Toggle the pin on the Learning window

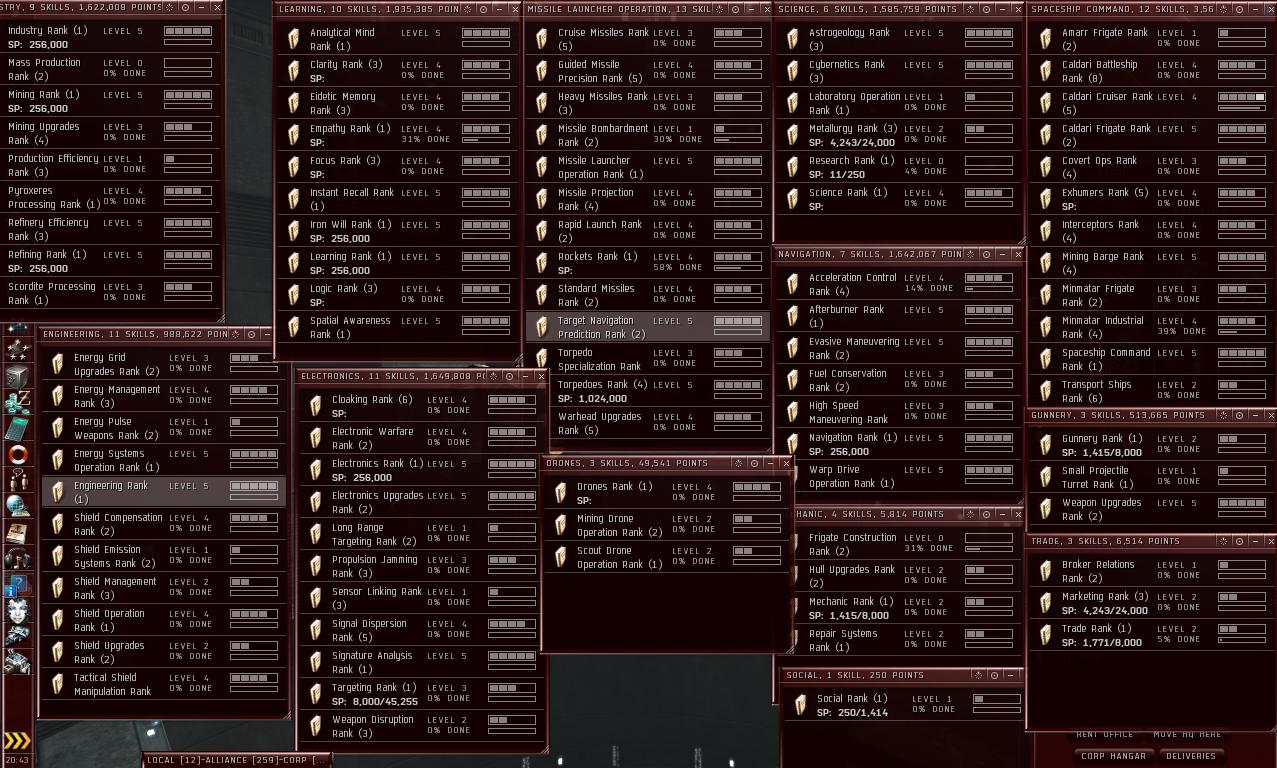point(484,8)
